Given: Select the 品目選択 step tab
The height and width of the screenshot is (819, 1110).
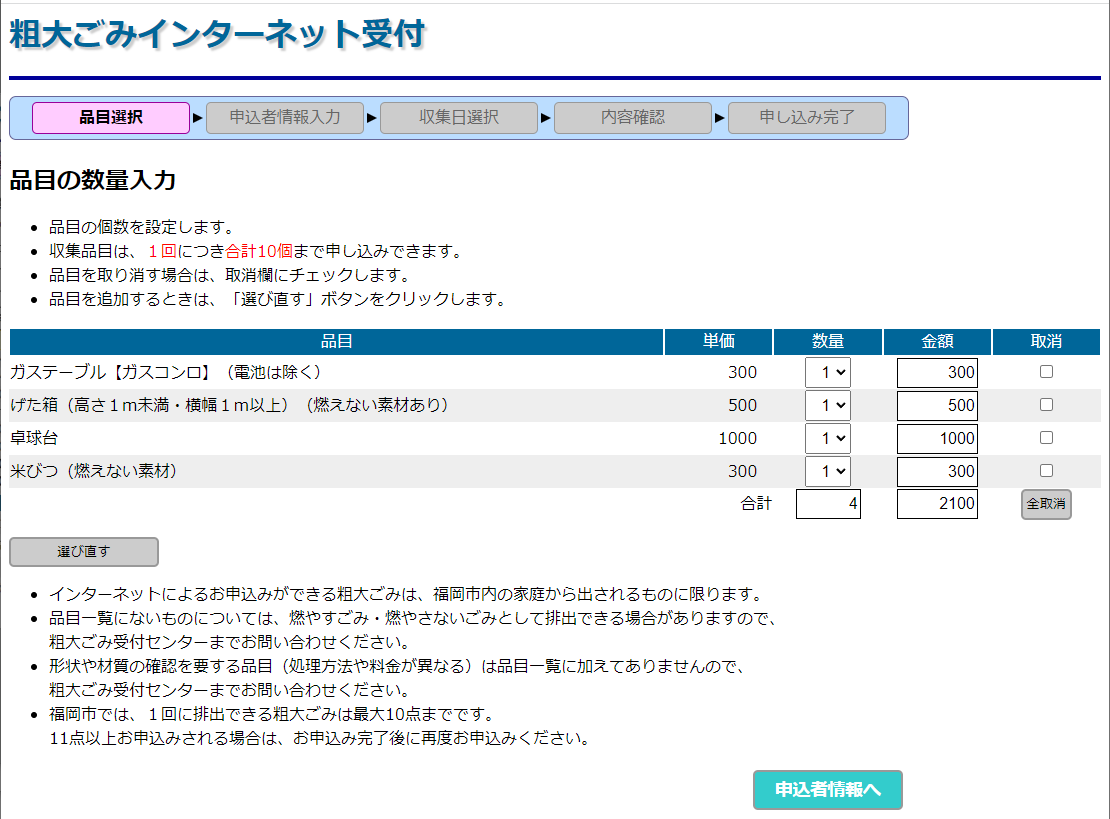Looking at the screenshot, I should [x=111, y=118].
